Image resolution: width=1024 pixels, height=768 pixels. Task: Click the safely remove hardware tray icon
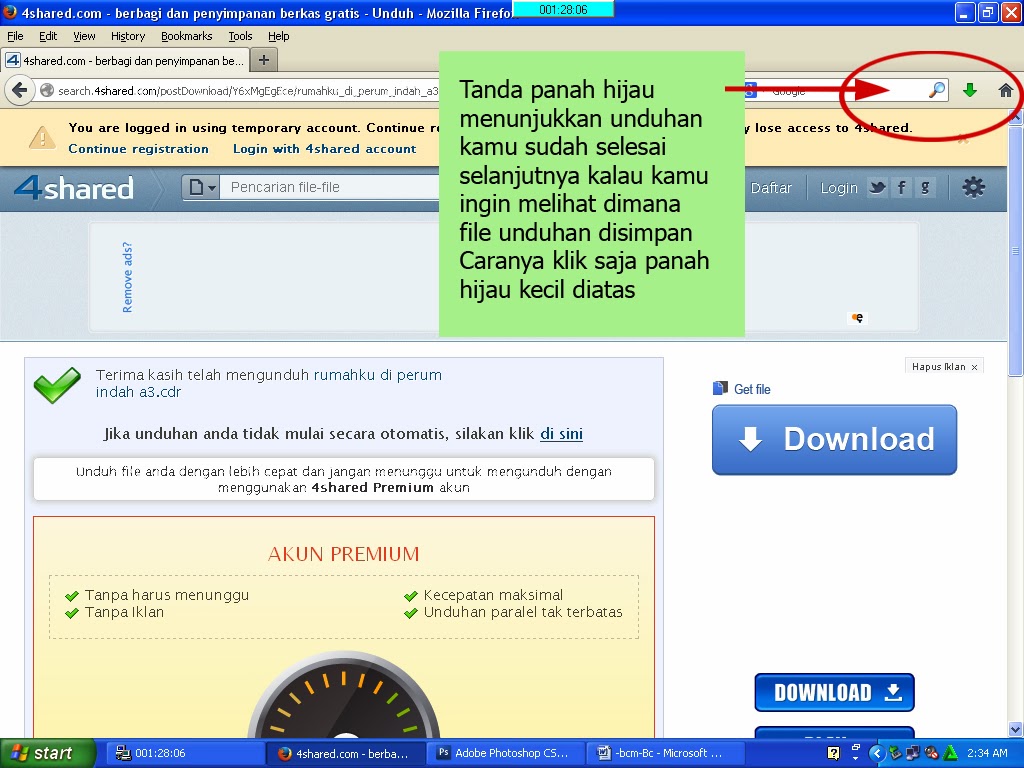click(x=895, y=753)
